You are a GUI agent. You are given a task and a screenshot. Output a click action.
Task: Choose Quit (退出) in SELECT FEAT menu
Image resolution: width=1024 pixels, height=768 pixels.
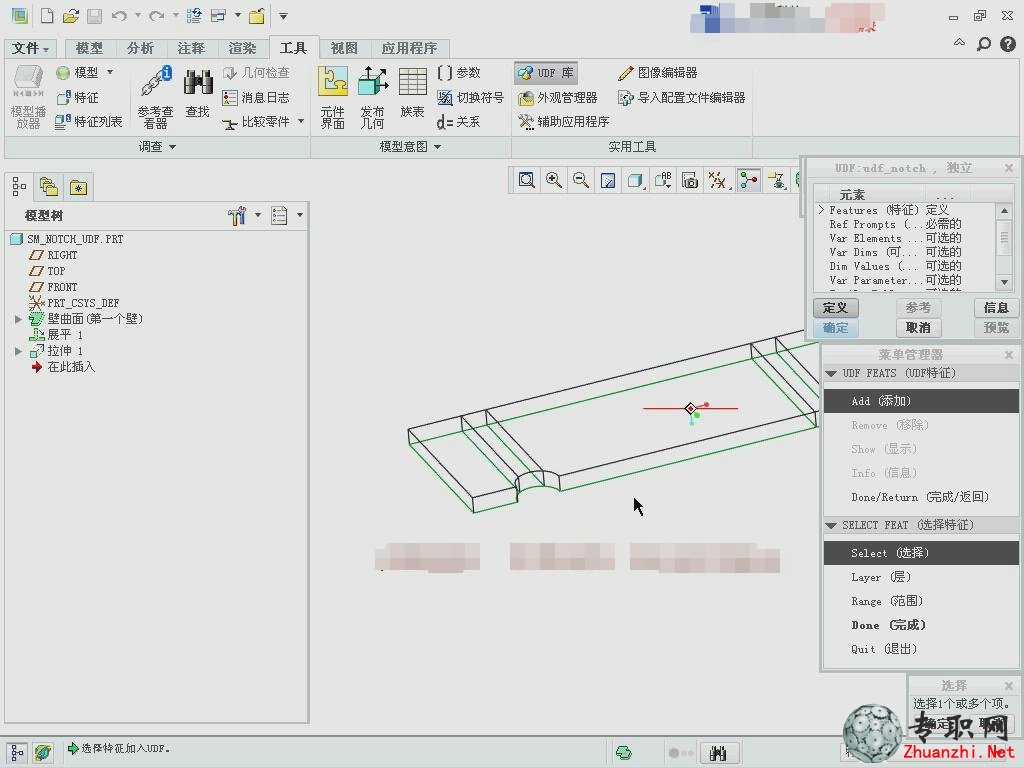pos(921,649)
